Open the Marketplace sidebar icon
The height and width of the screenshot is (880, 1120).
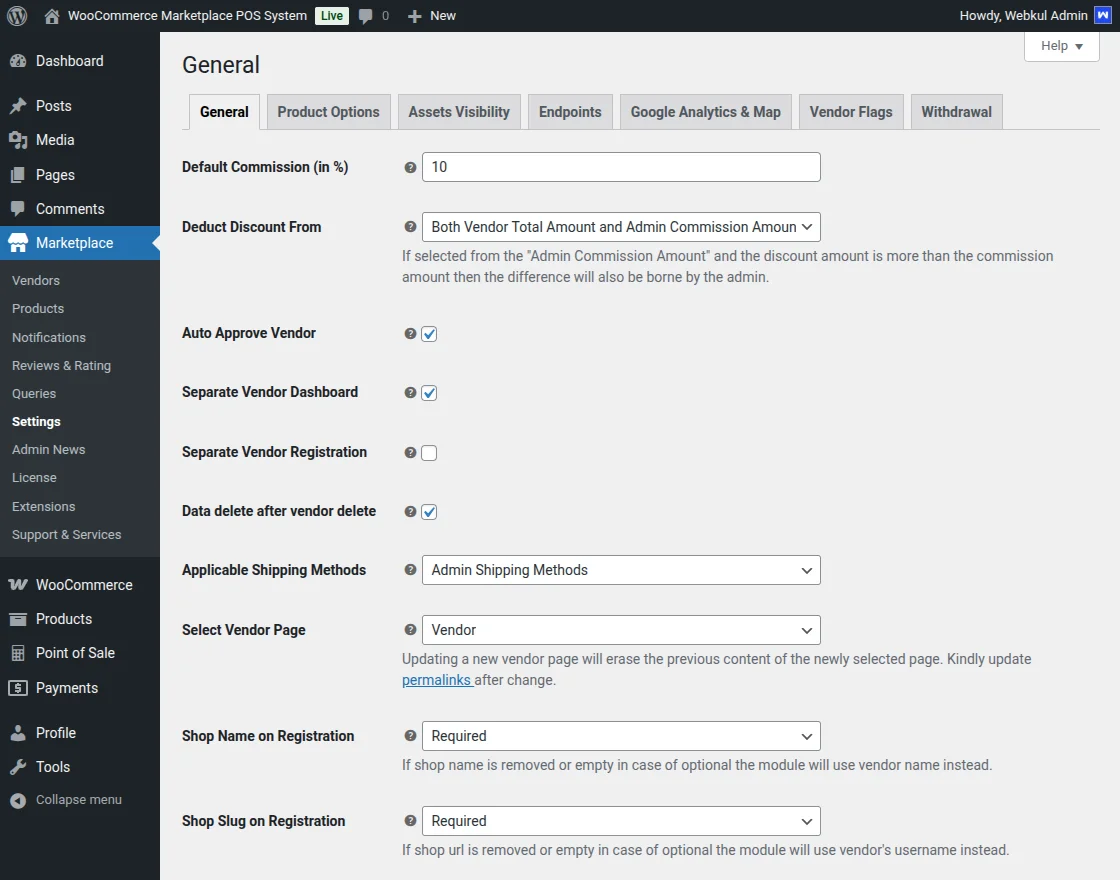pyautogui.click(x=18, y=243)
